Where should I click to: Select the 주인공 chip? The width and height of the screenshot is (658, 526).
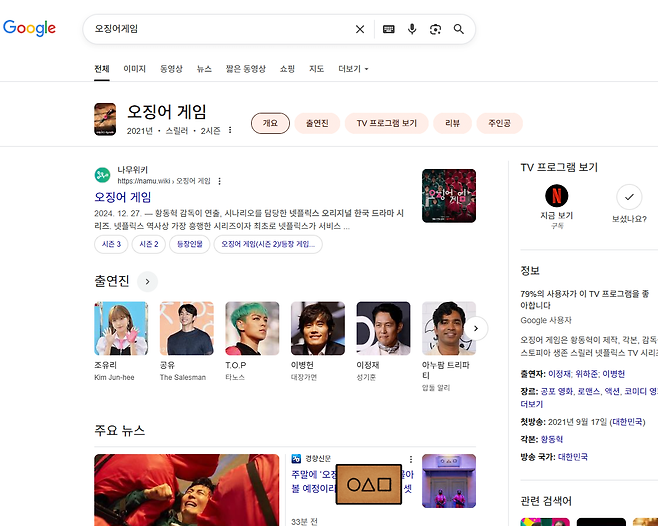tap(499, 123)
